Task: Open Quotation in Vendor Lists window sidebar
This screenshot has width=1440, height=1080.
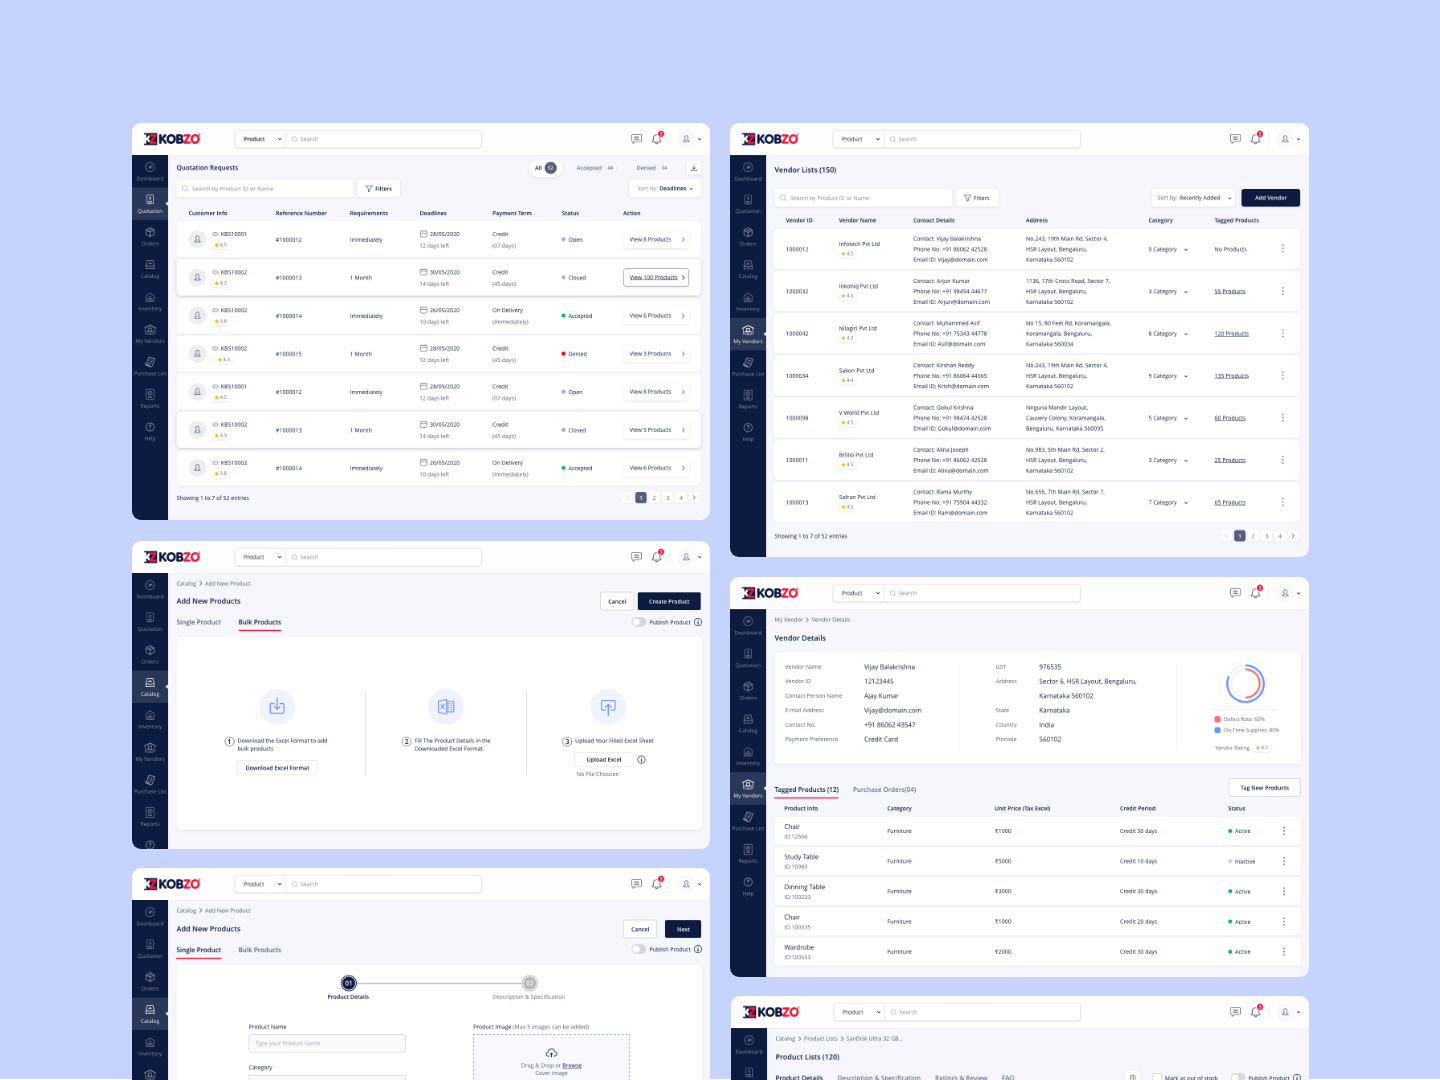Action: click(x=748, y=204)
